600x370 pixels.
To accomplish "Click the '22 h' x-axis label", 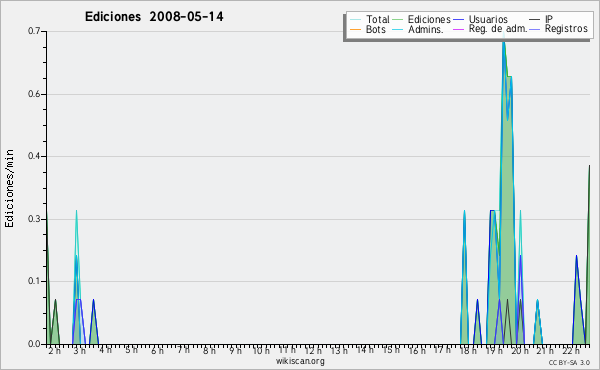I will (x=571, y=351).
